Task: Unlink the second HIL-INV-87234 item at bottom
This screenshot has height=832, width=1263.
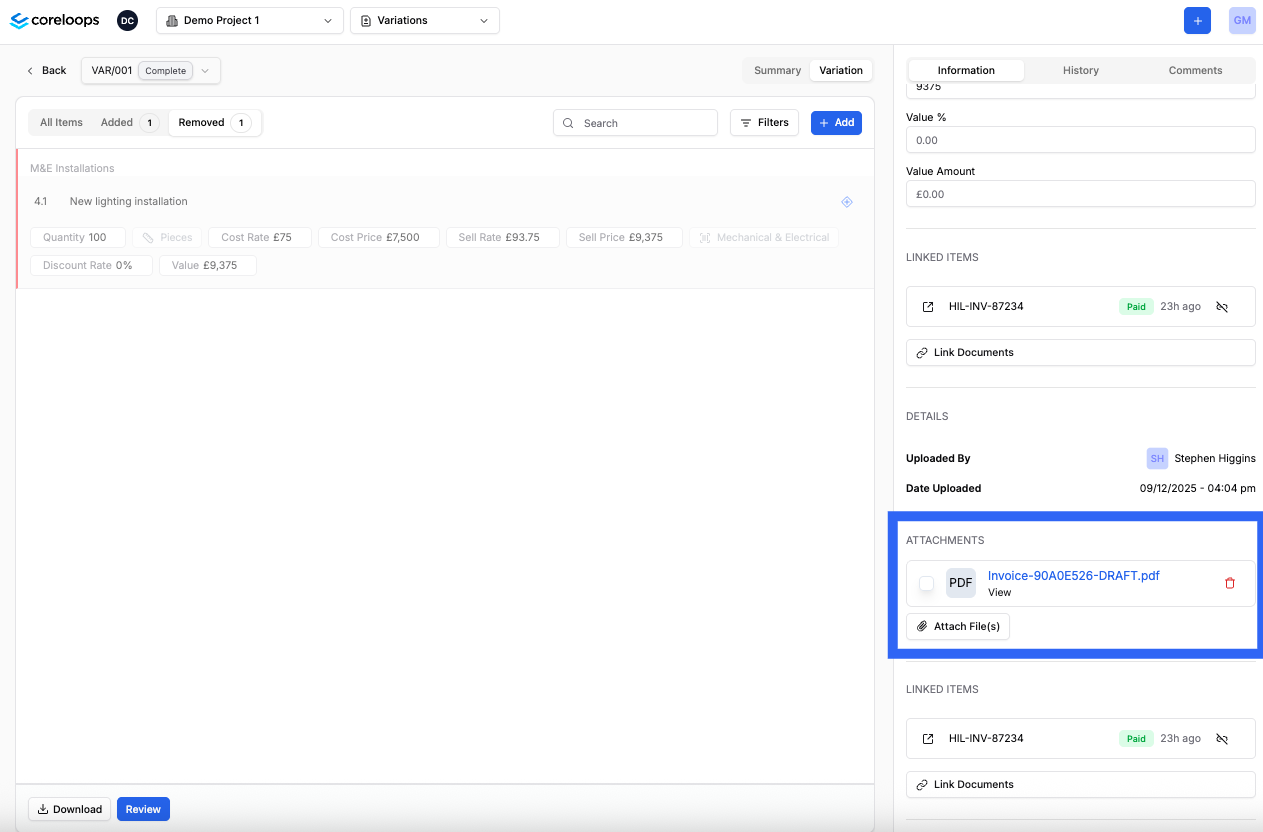Action: pos(1222,739)
